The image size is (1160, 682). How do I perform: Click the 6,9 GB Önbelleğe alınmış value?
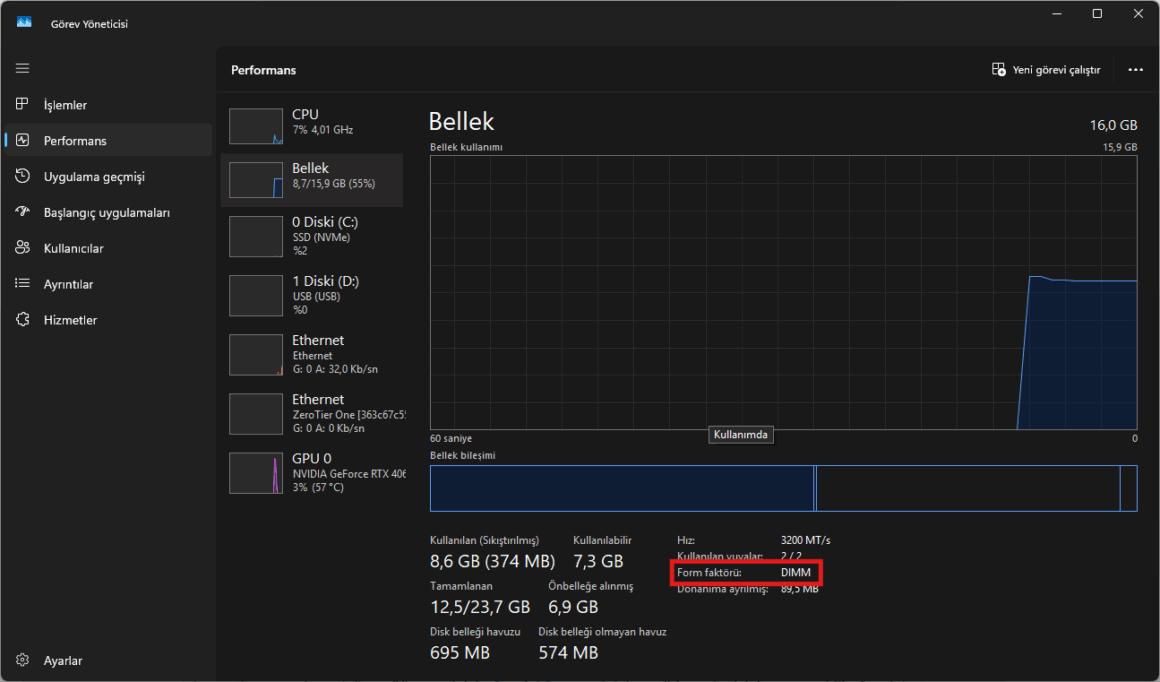(x=573, y=607)
